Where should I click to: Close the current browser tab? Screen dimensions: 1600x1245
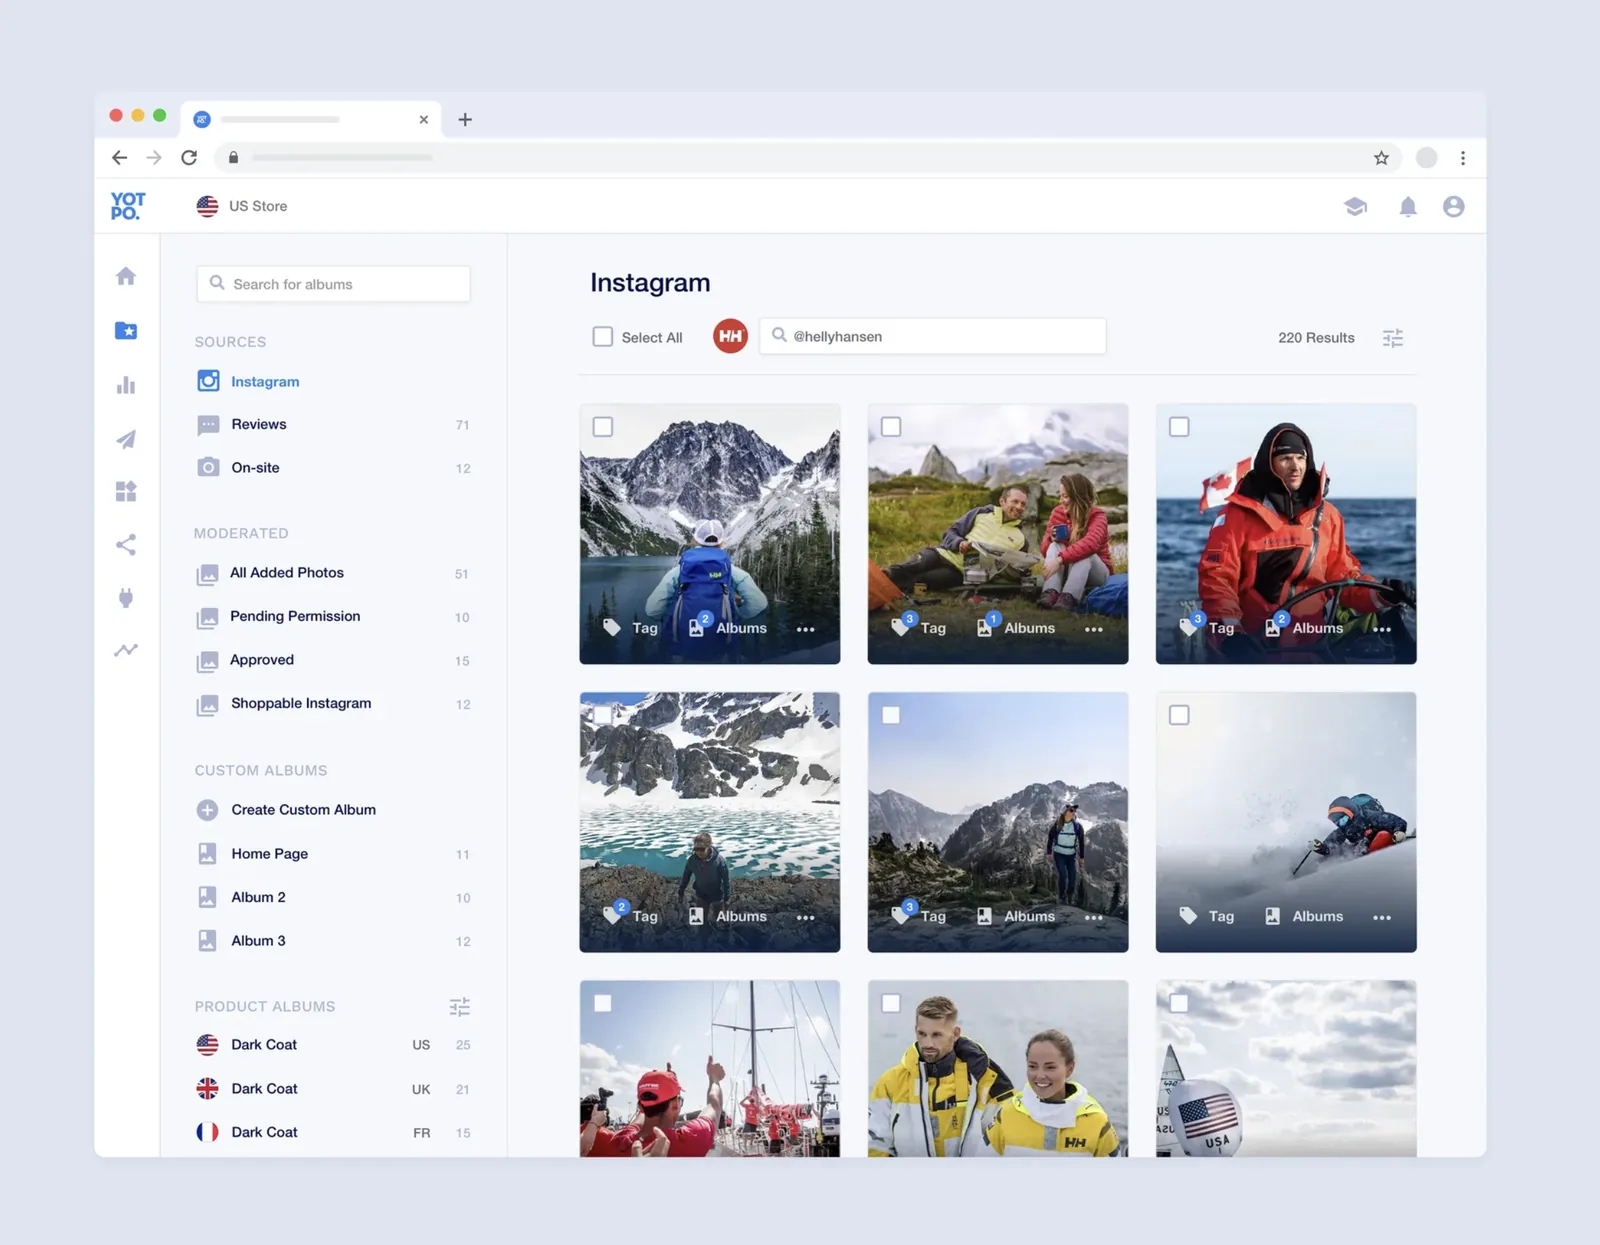(424, 120)
